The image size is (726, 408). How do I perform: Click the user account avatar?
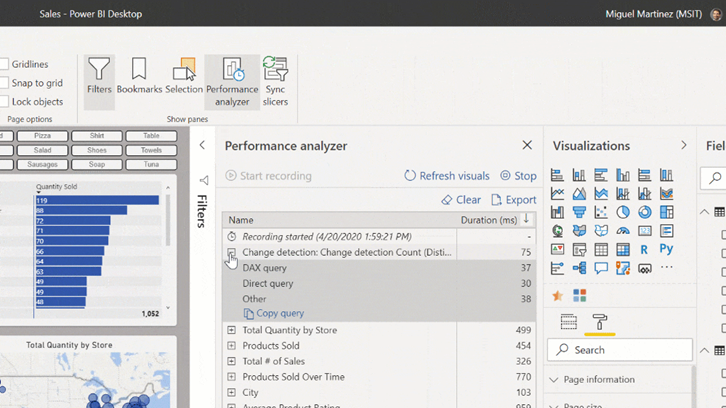pos(716,14)
